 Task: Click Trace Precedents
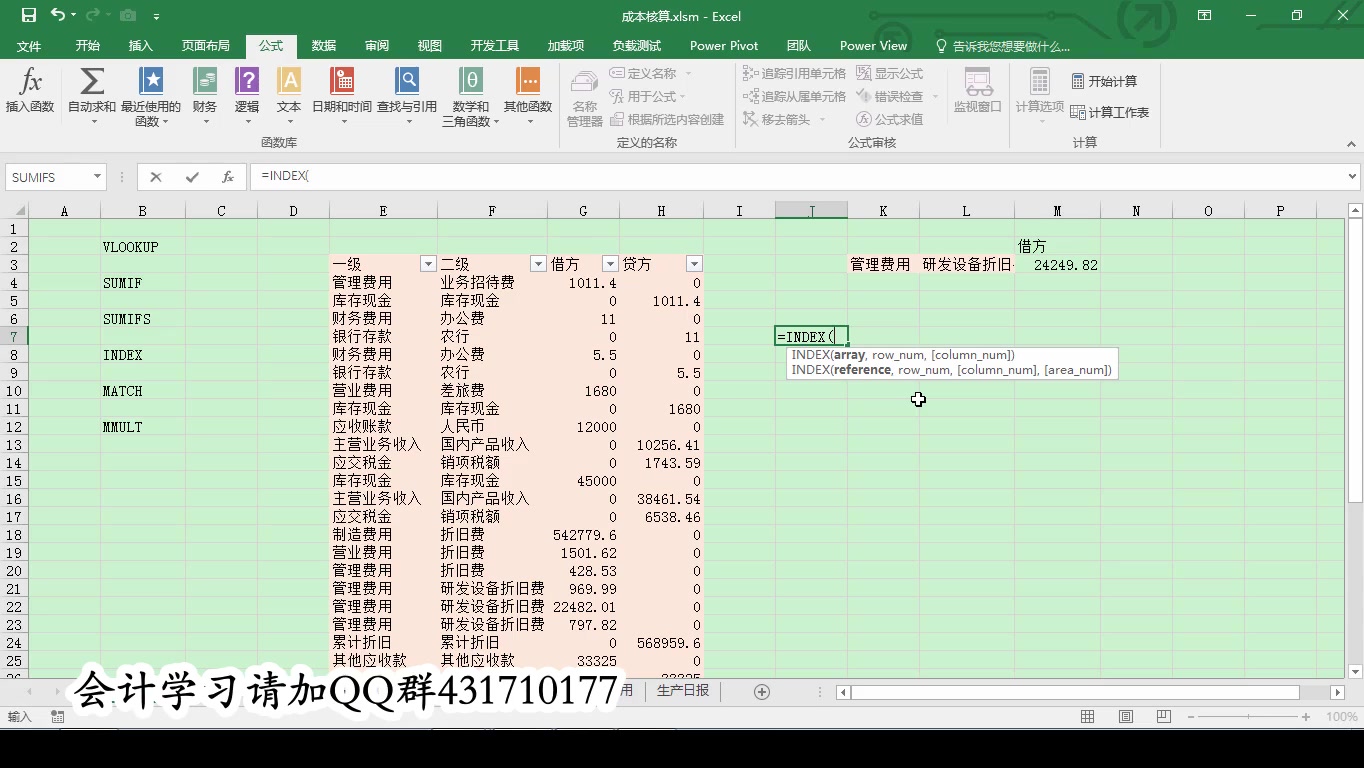pyautogui.click(x=795, y=73)
